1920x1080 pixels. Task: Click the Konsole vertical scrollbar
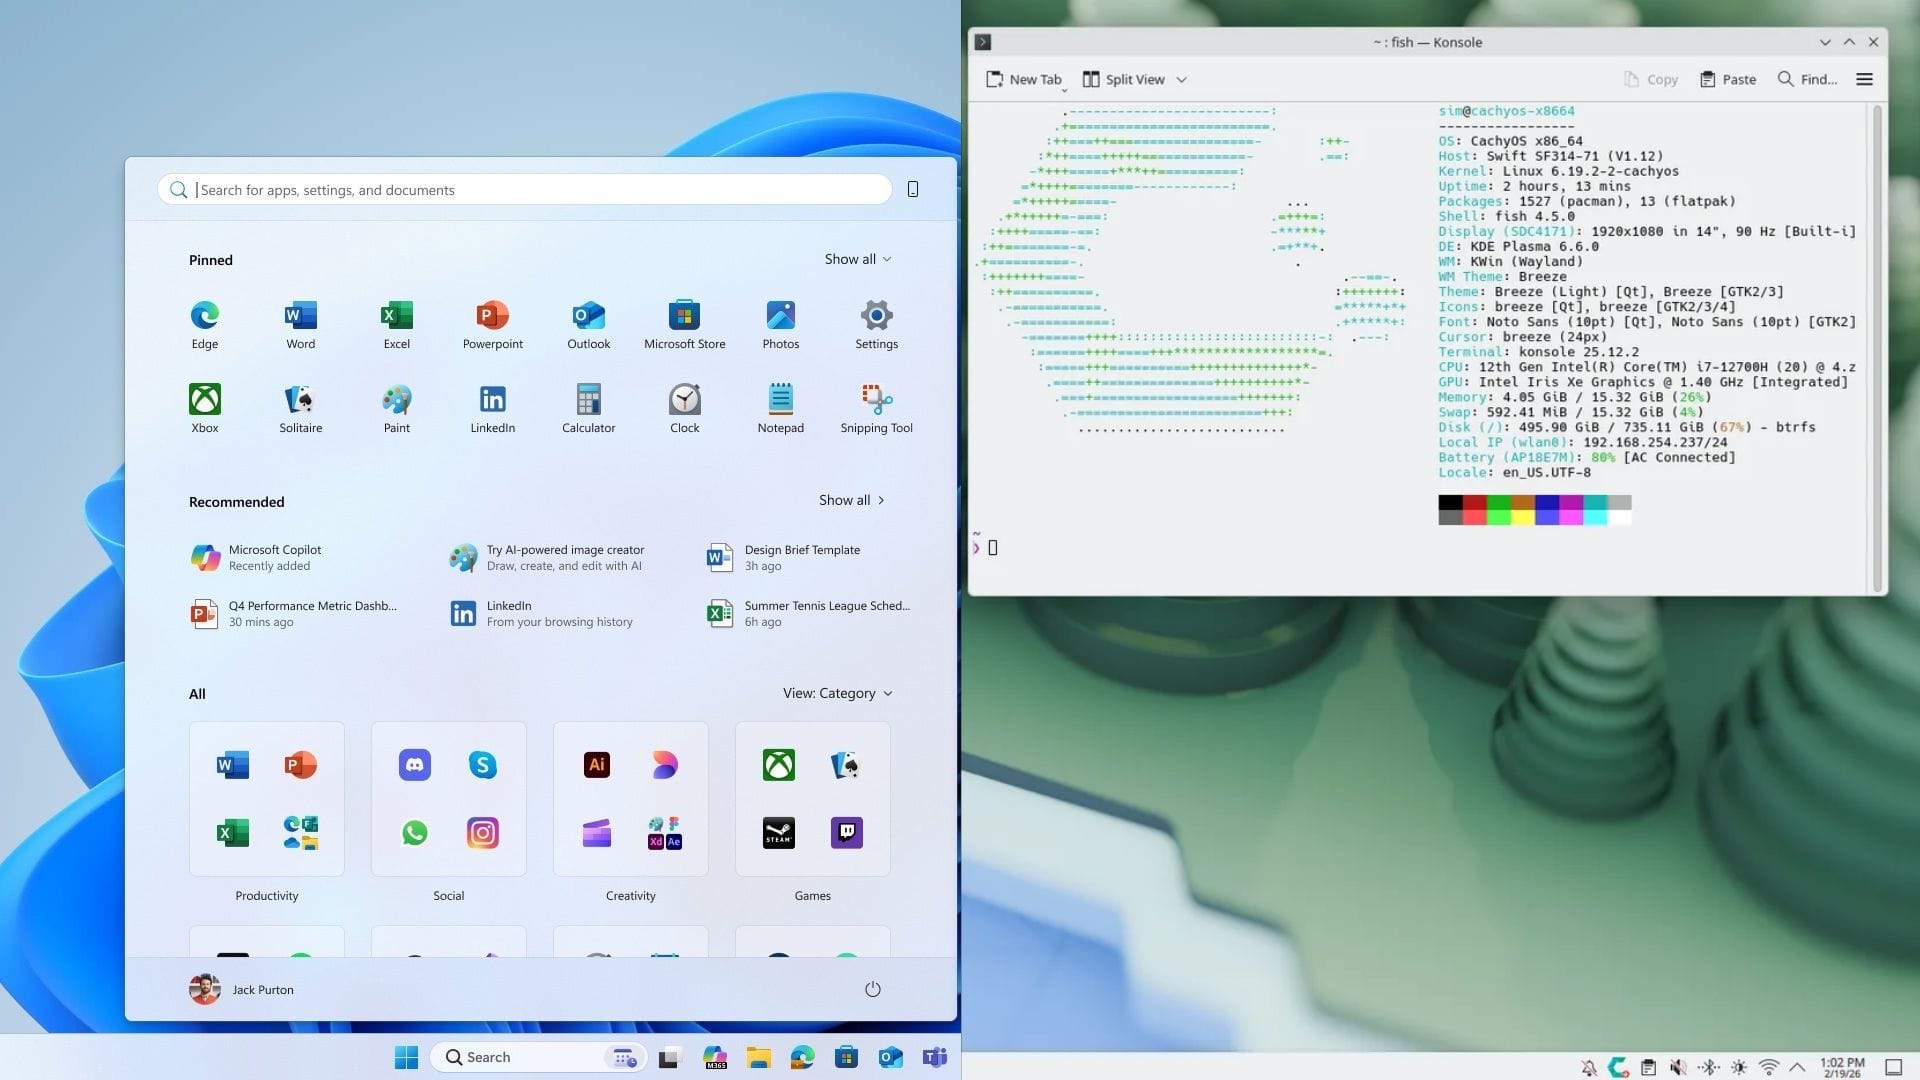1877,348
